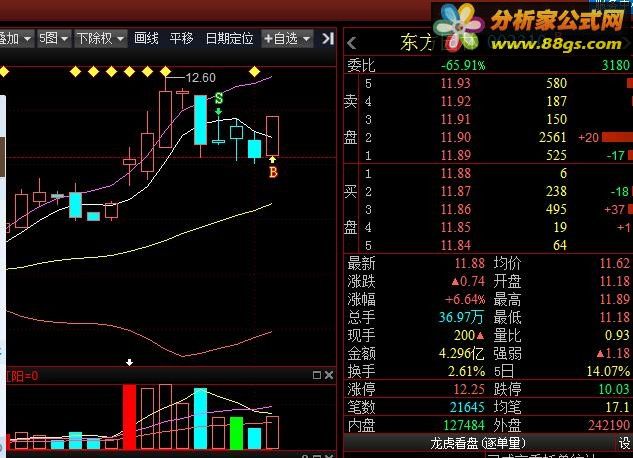Select buy level 3 price 11.86
This screenshot has height=458, width=633.
pyautogui.click(x=456, y=209)
